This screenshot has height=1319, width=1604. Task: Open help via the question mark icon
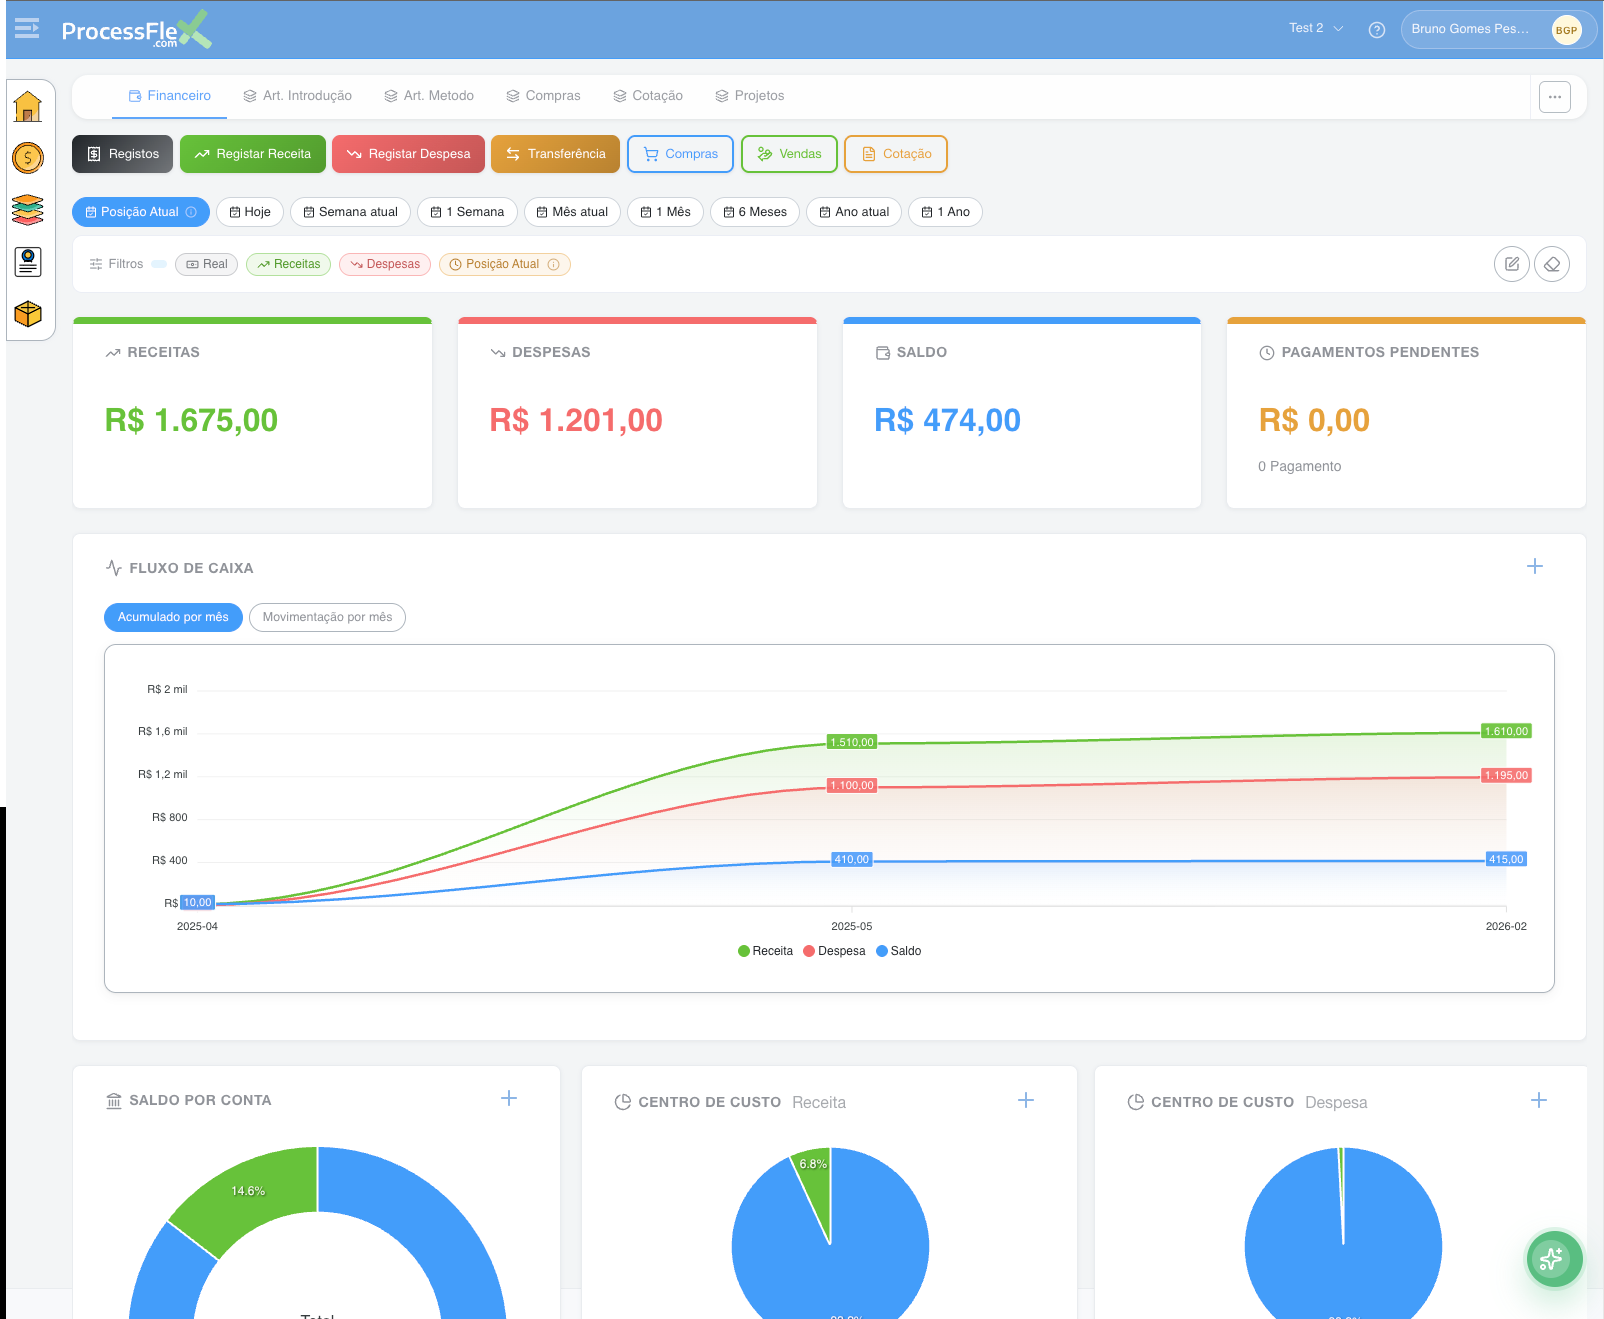1376,30
